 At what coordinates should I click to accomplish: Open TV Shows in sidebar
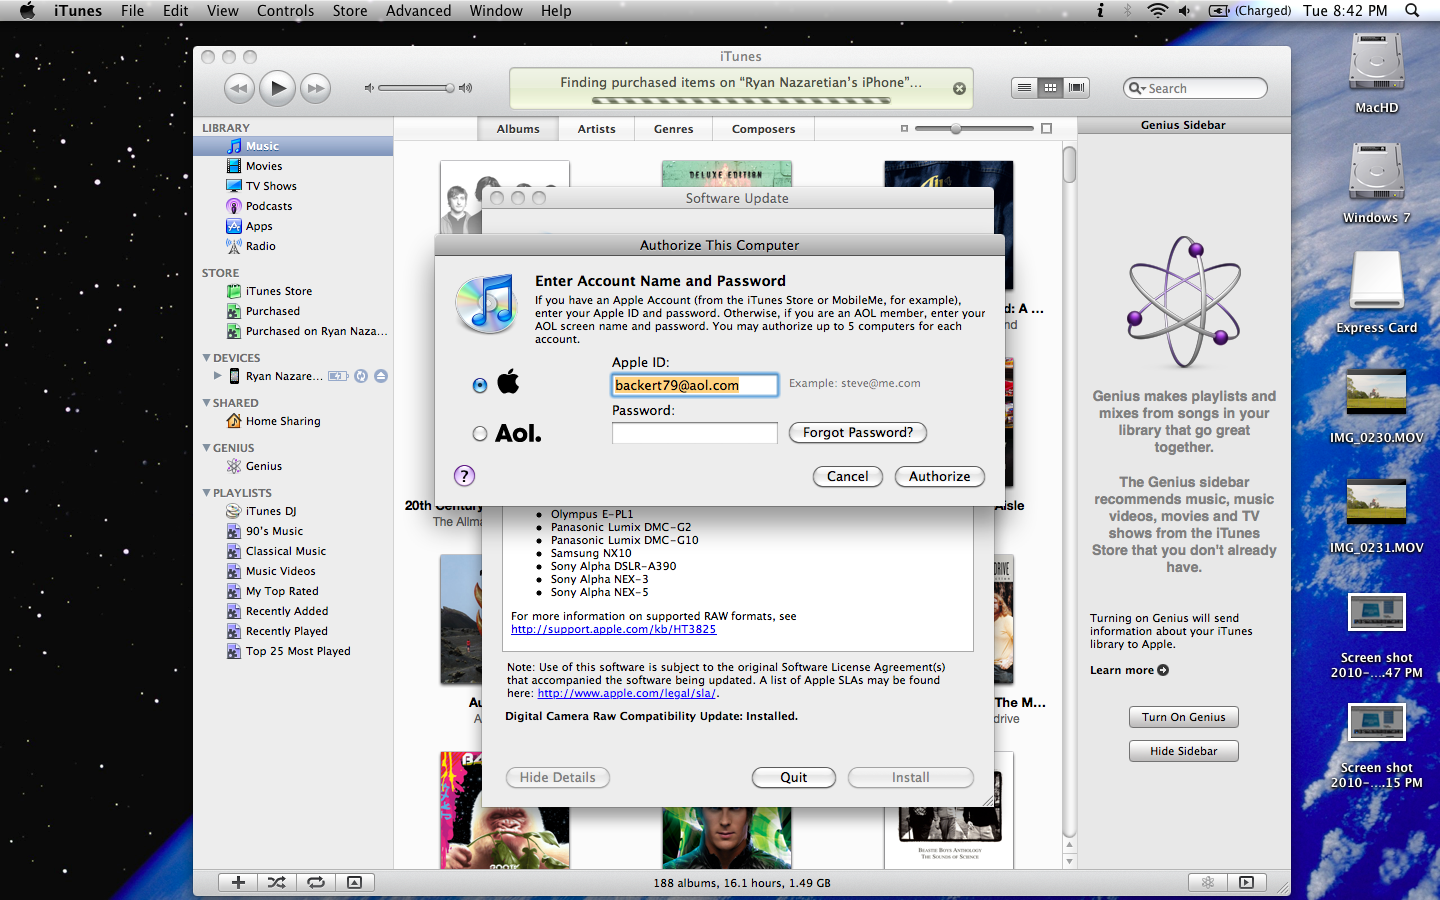tap(271, 186)
